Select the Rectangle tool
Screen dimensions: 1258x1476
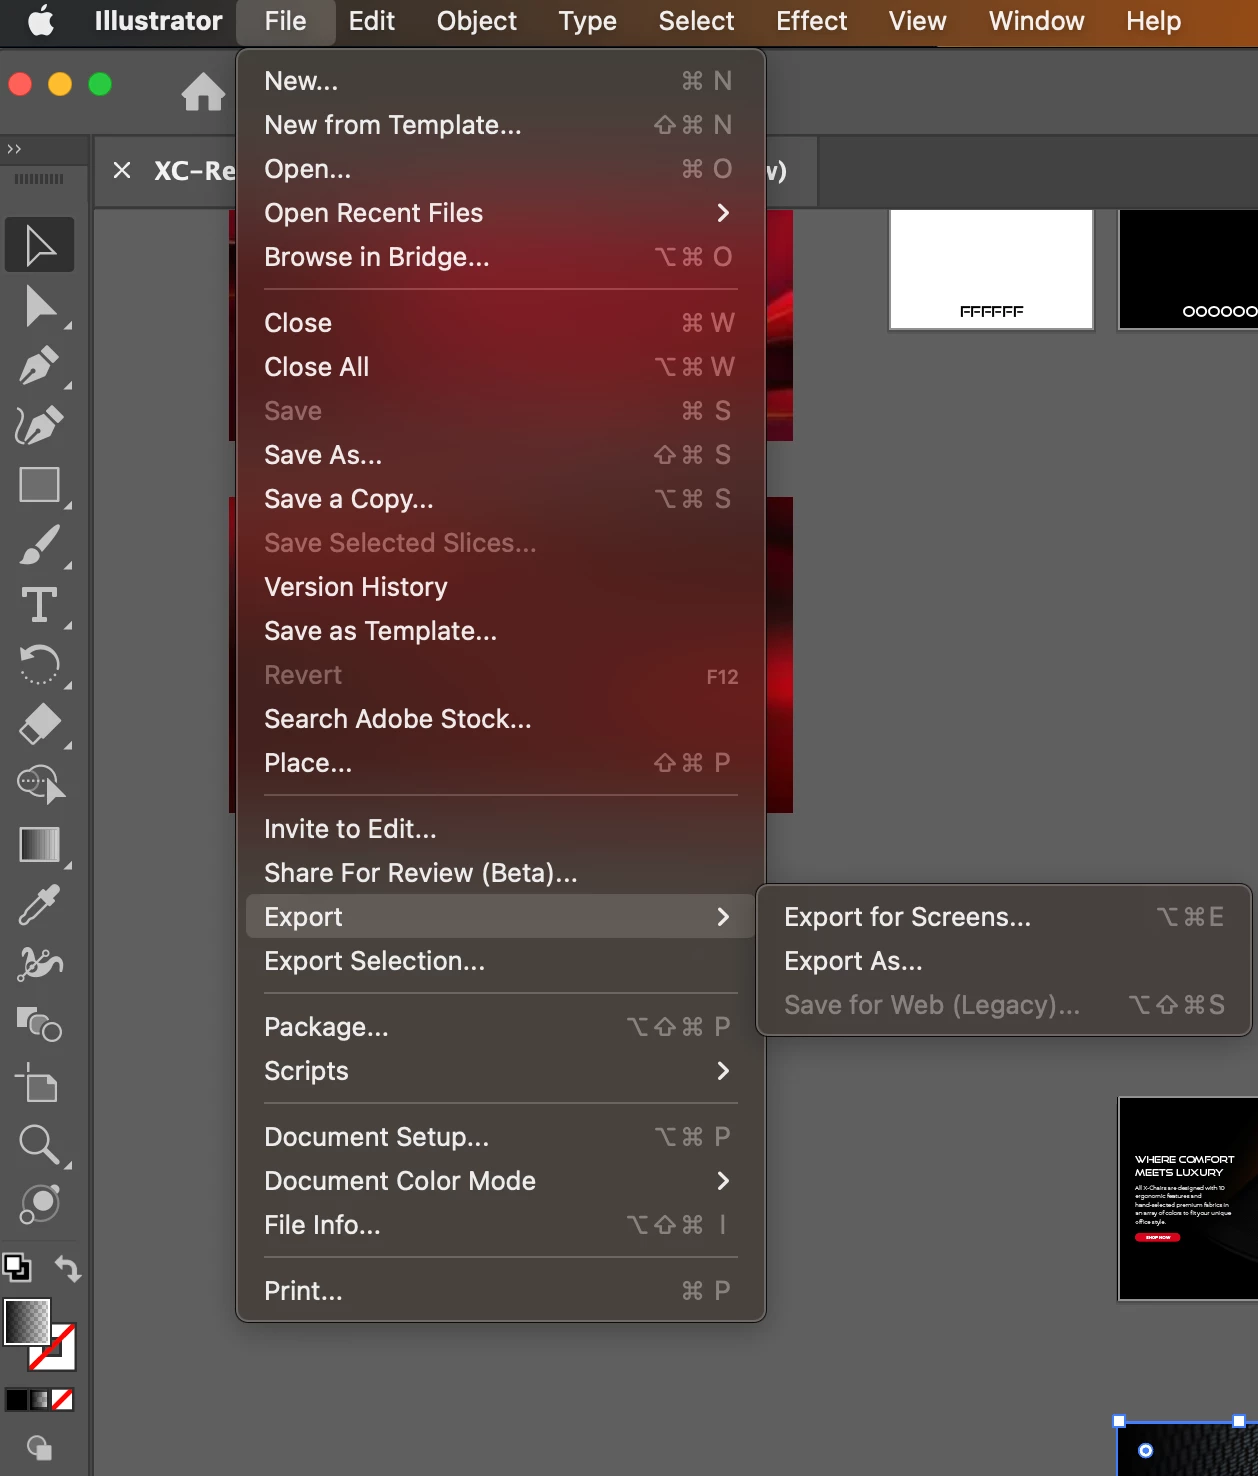point(40,485)
